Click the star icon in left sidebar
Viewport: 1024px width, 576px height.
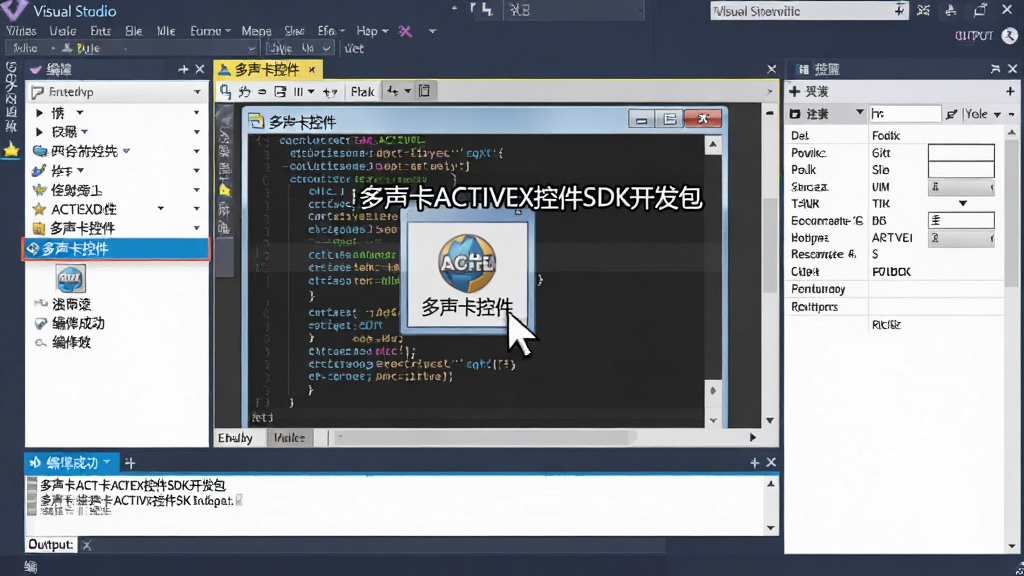click(11, 150)
